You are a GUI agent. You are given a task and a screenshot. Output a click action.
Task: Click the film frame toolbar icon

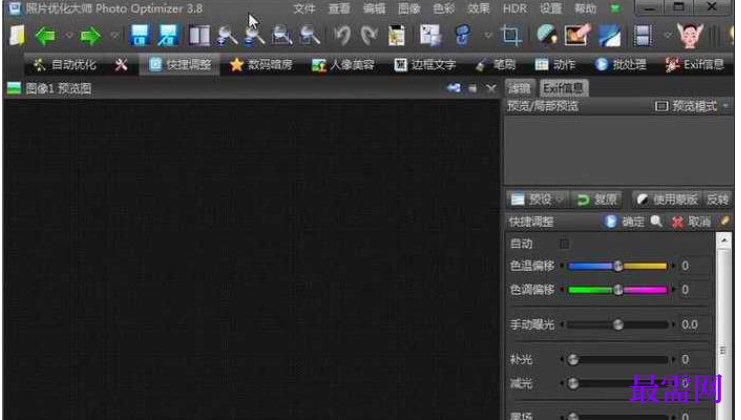tap(643, 35)
